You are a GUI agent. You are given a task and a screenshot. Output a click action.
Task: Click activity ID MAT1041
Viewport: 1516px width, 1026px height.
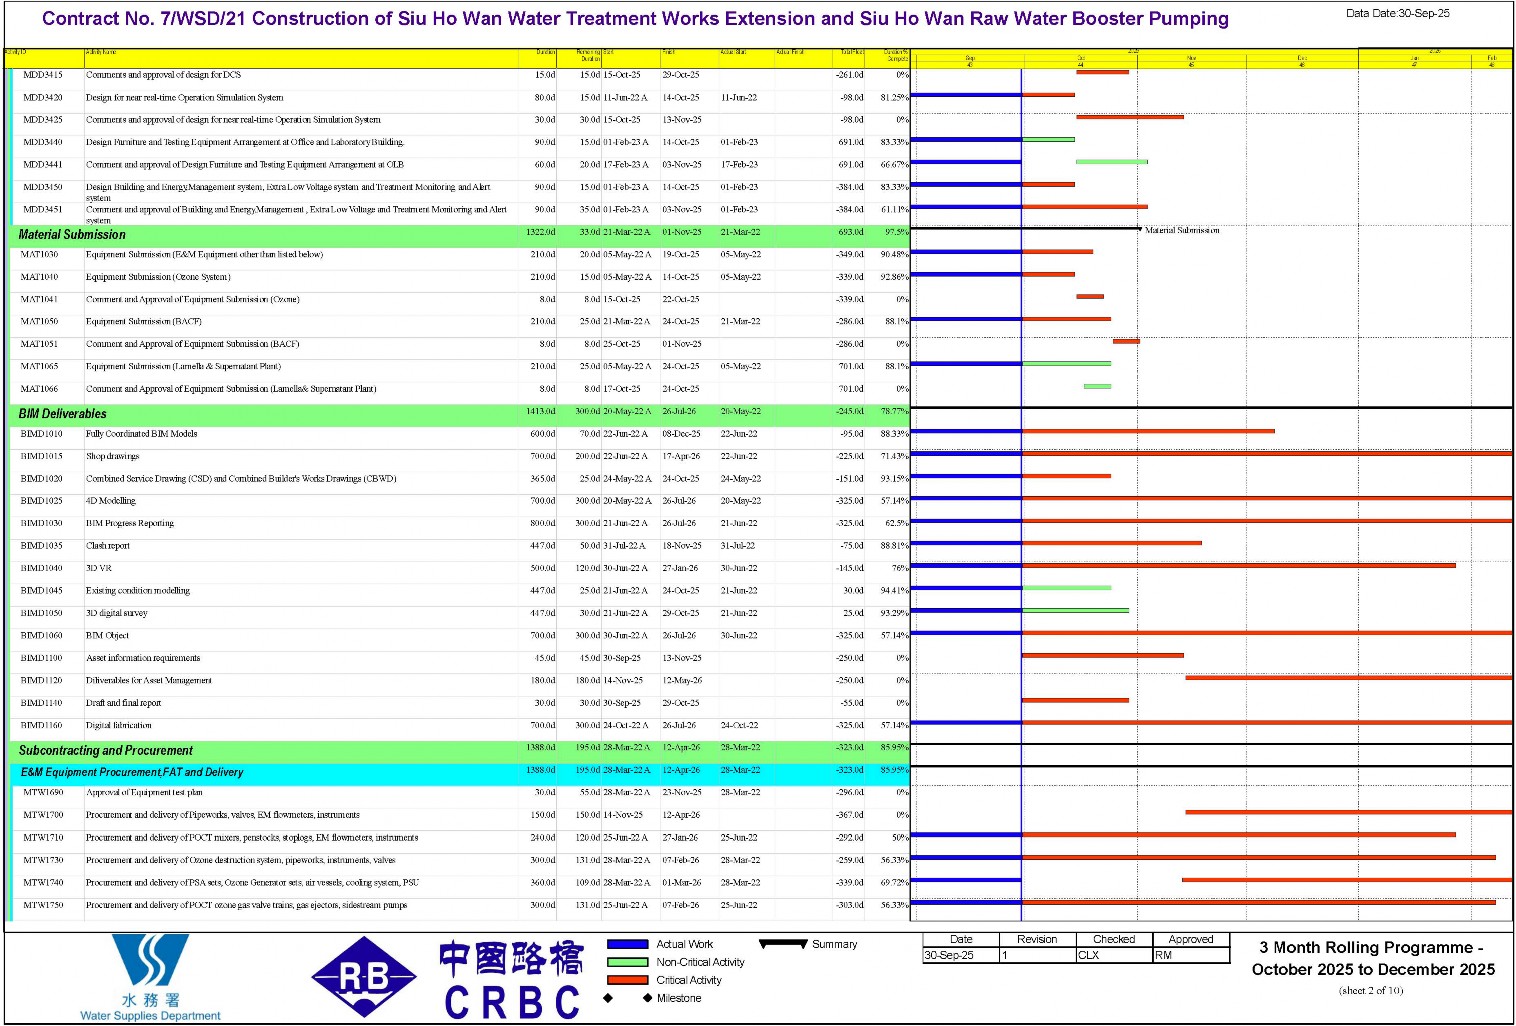point(40,299)
